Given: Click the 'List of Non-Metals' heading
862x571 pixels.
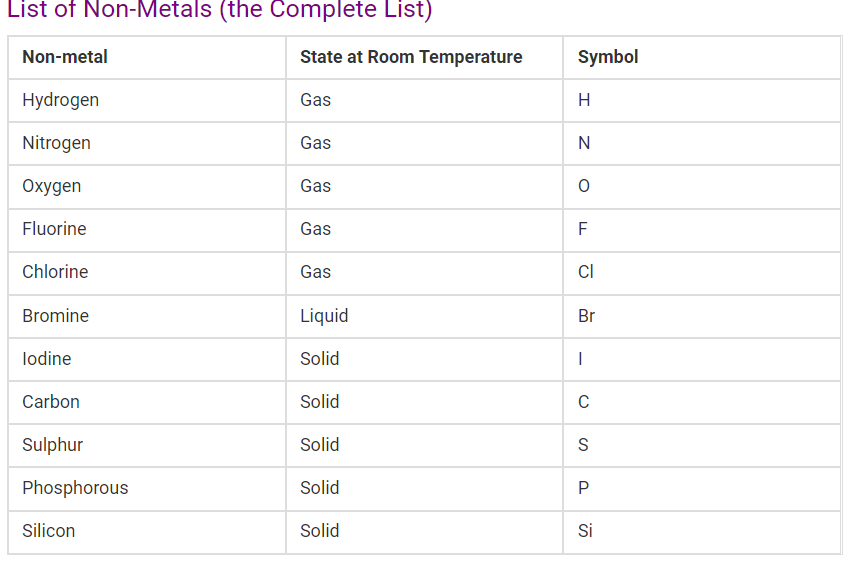Looking at the screenshot, I should [x=220, y=12].
